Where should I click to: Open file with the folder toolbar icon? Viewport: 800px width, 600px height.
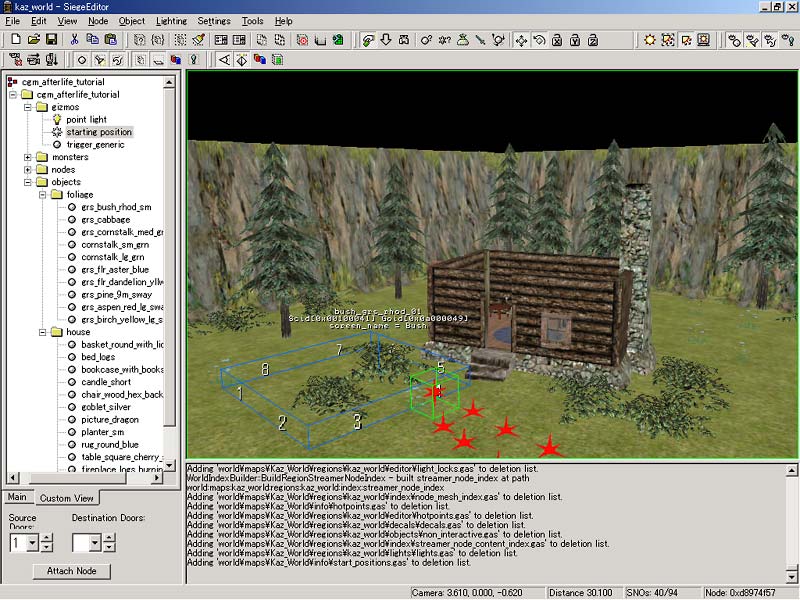[33, 40]
